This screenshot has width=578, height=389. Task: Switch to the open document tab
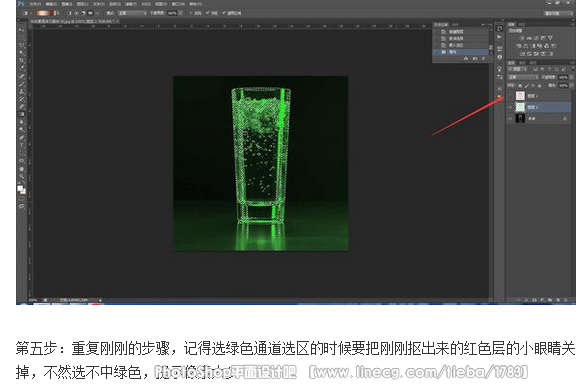point(75,21)
